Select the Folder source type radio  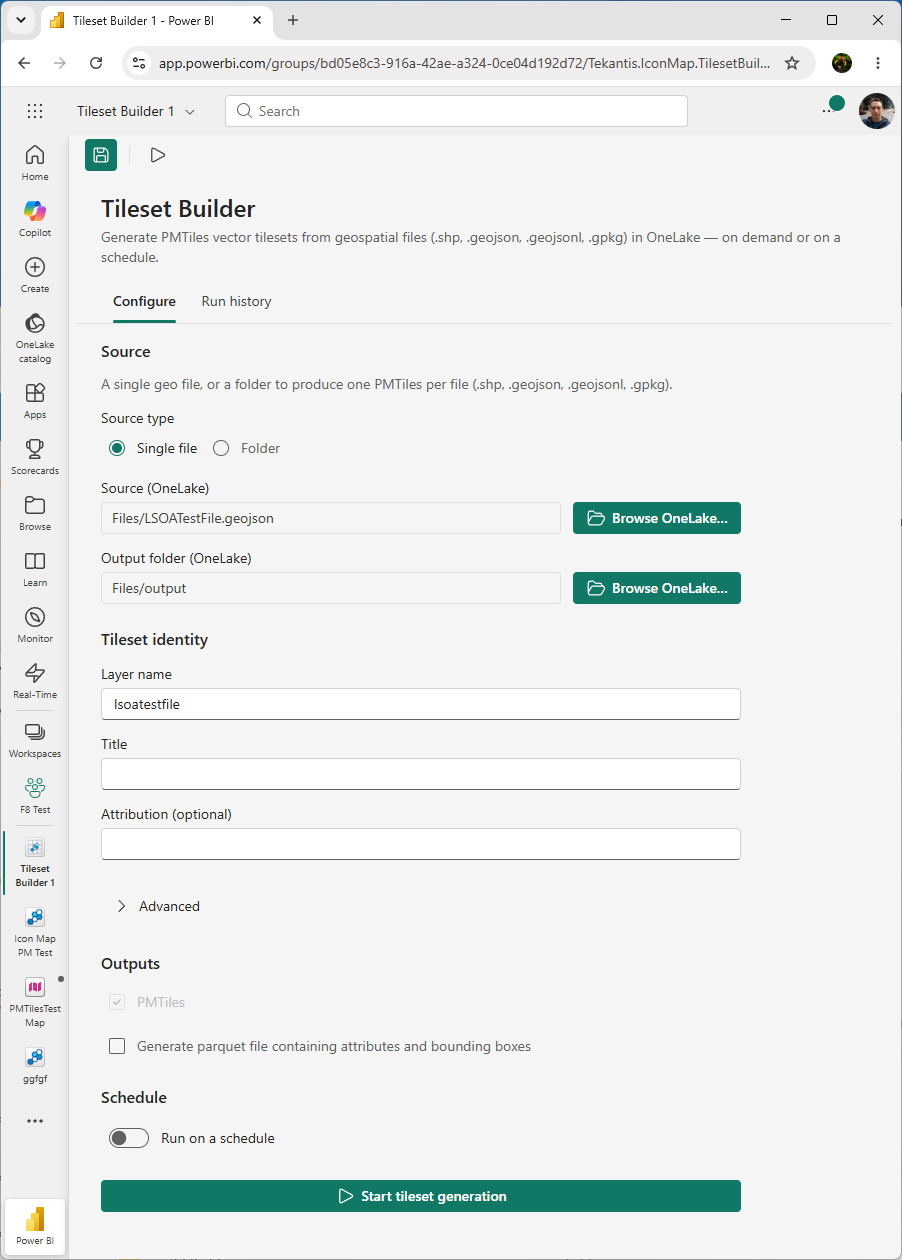coord(221,448)
